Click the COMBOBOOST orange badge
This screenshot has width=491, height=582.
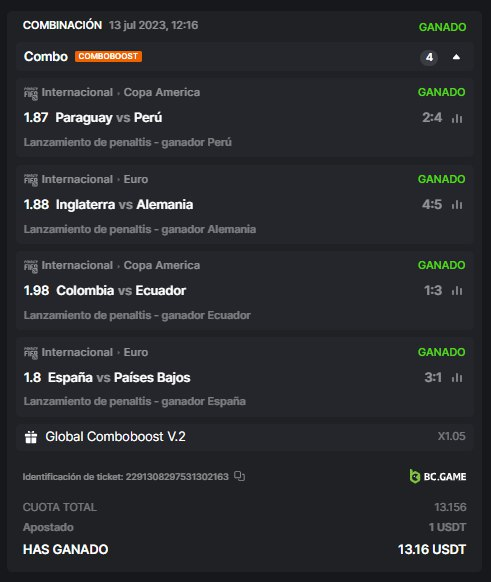coord(108,56)
